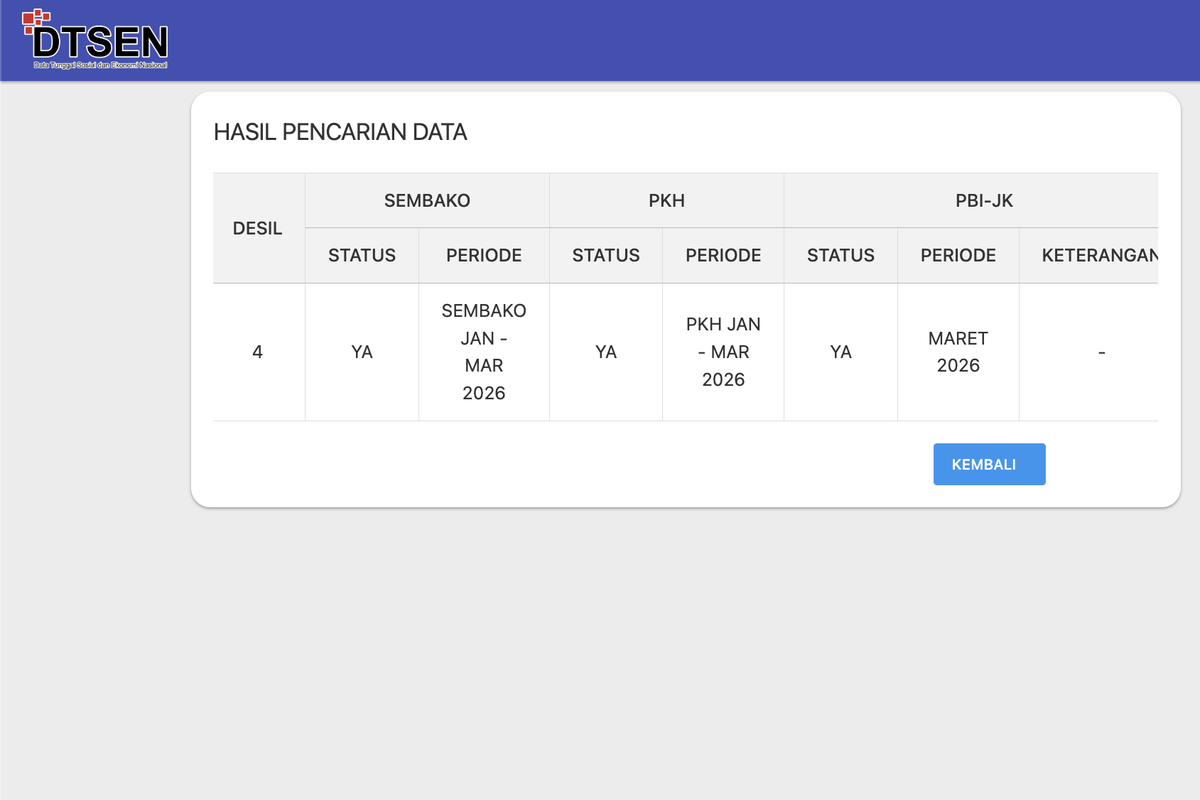This screenshot has height=800, width=1200.
Task: Click the PKH JAN - MAR 2026 cell
Action: [x=723, y=352]
